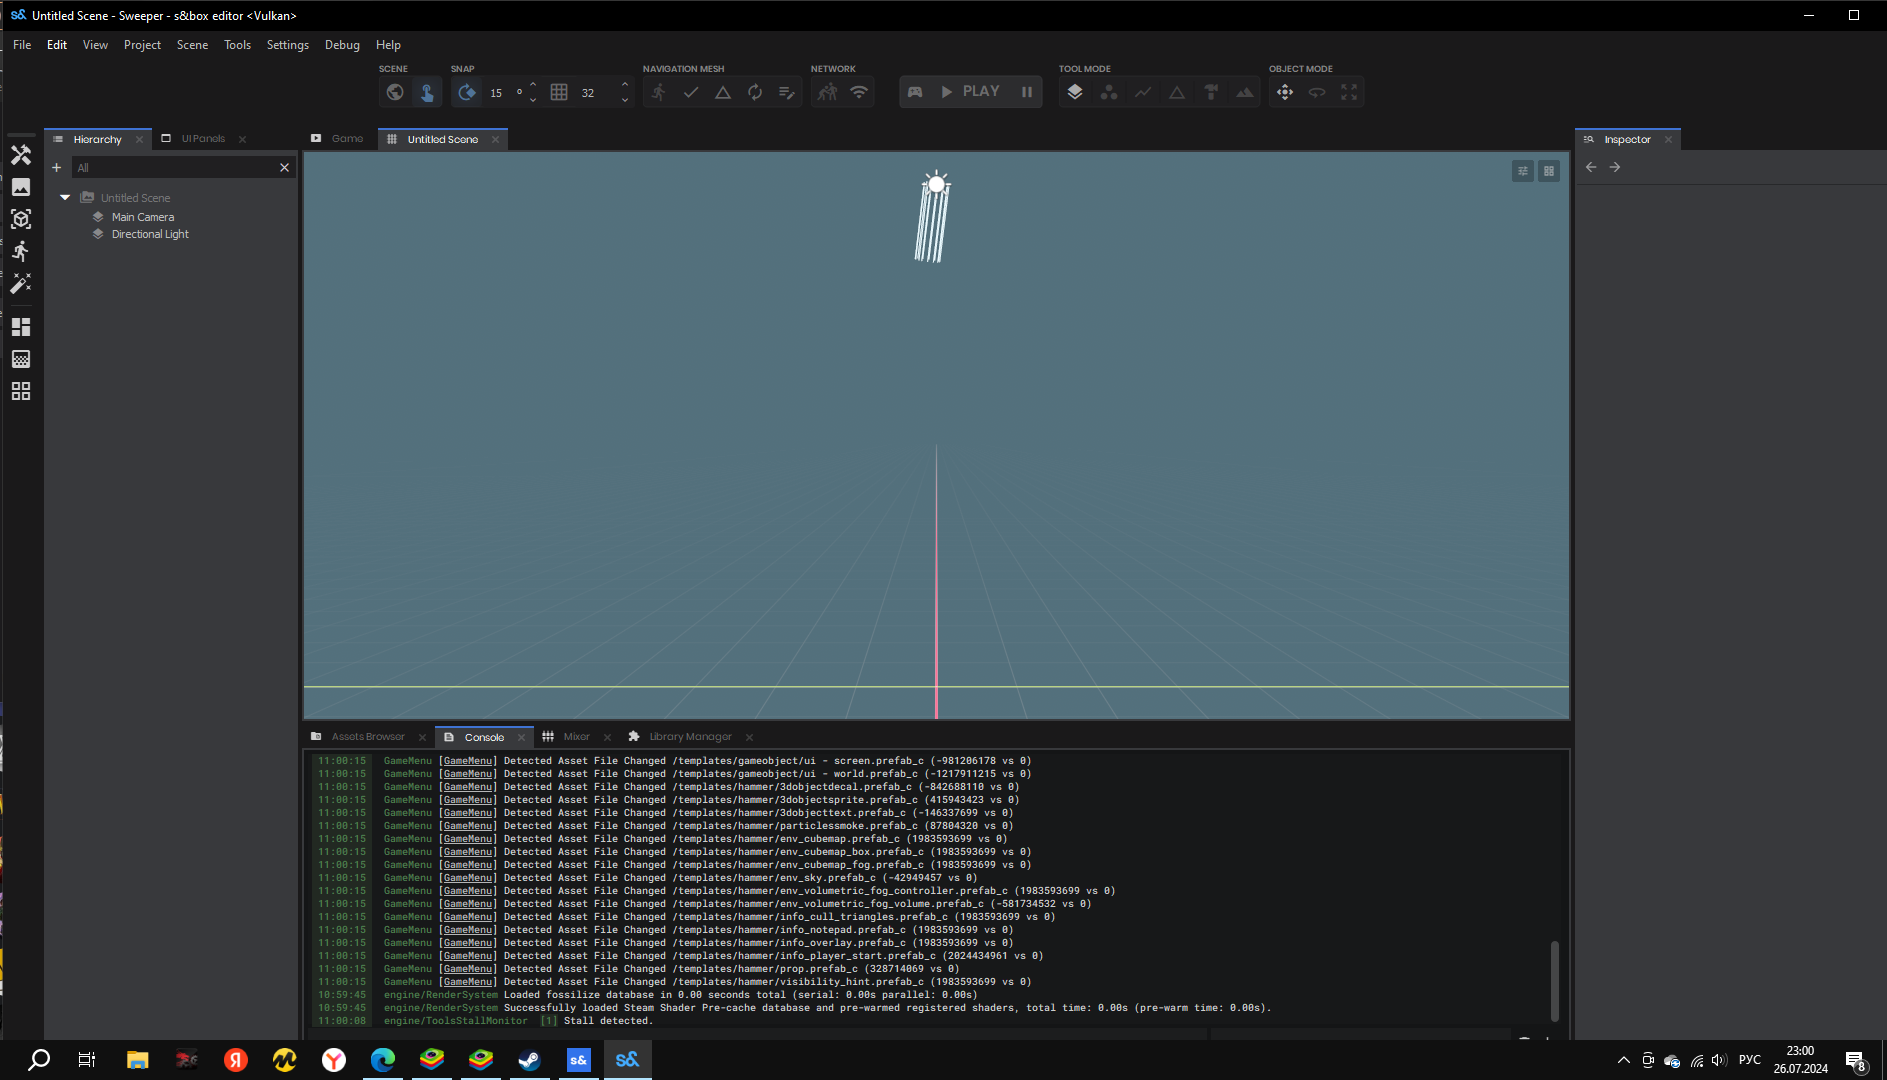The width and height of the screenshot is (1887, 1080).
Task: Select the hammer icon in Tool Mode
Action: click(1211, 92)
